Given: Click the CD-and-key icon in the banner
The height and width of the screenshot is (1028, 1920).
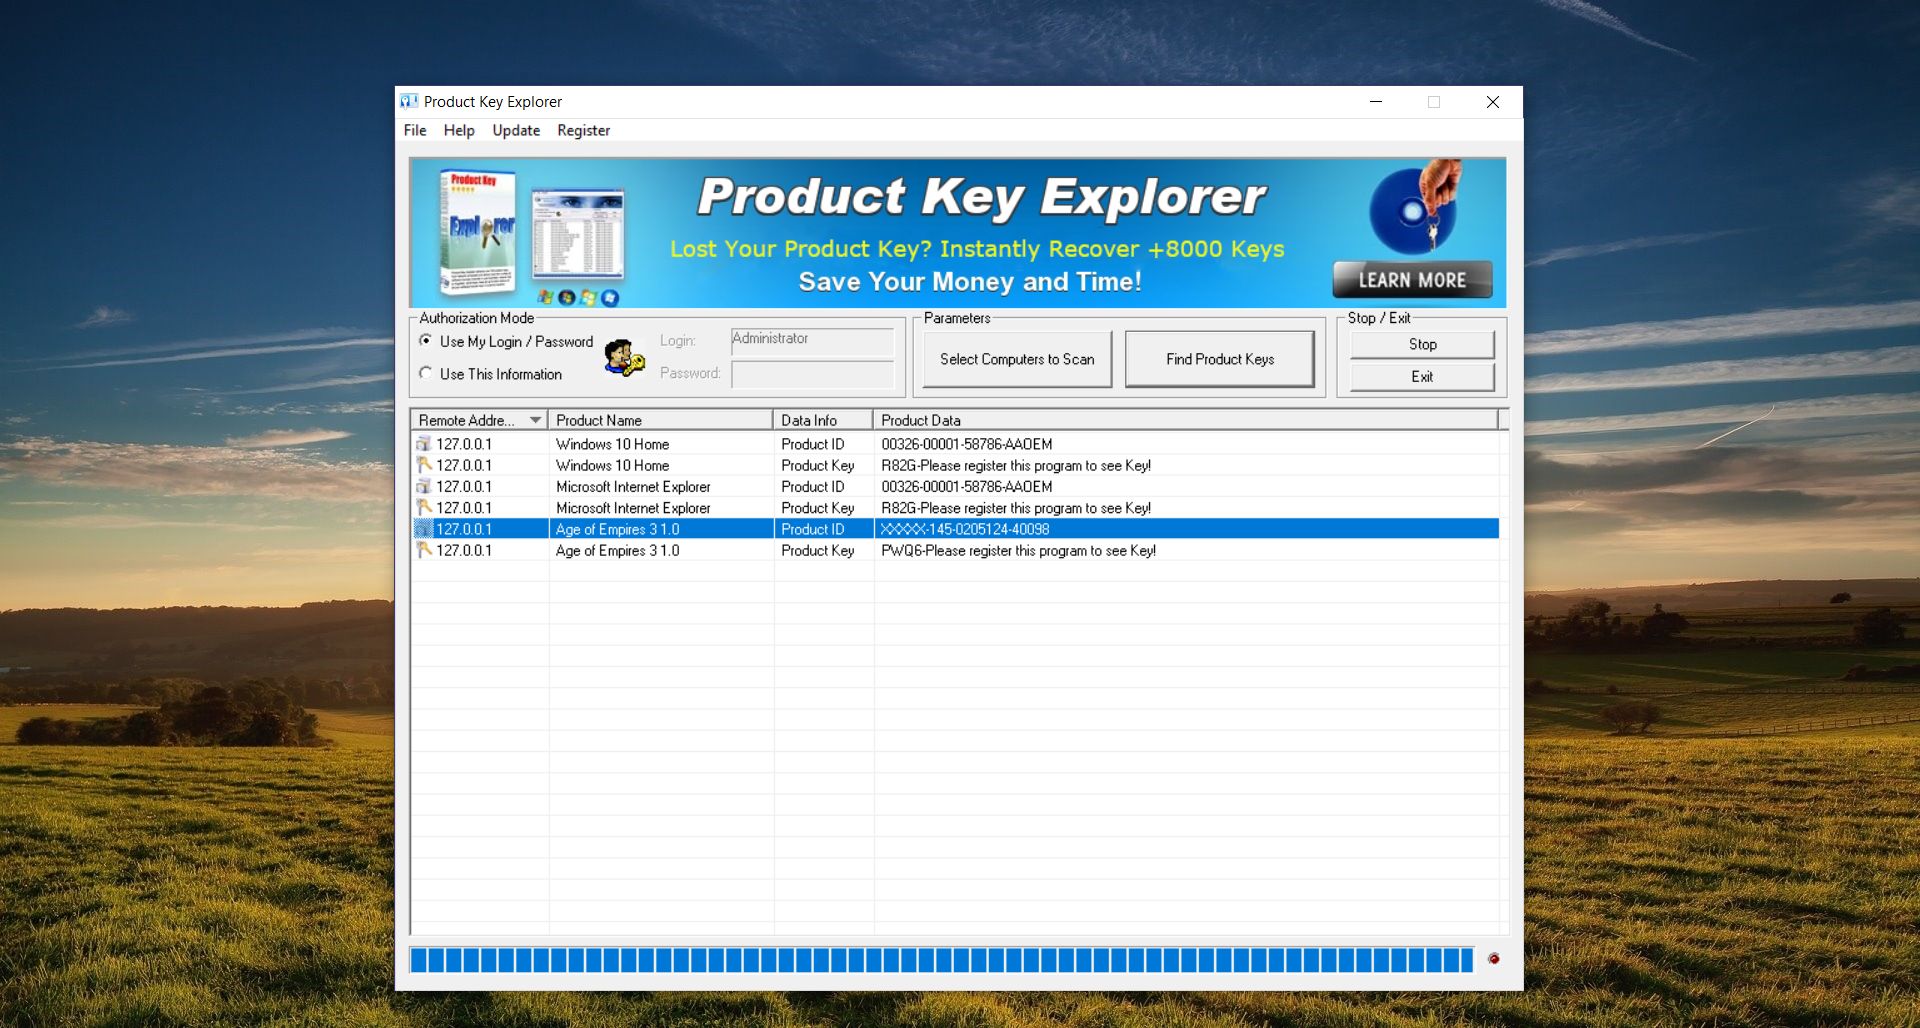Looking at the screenshot, I should (x=1413, y=207).
